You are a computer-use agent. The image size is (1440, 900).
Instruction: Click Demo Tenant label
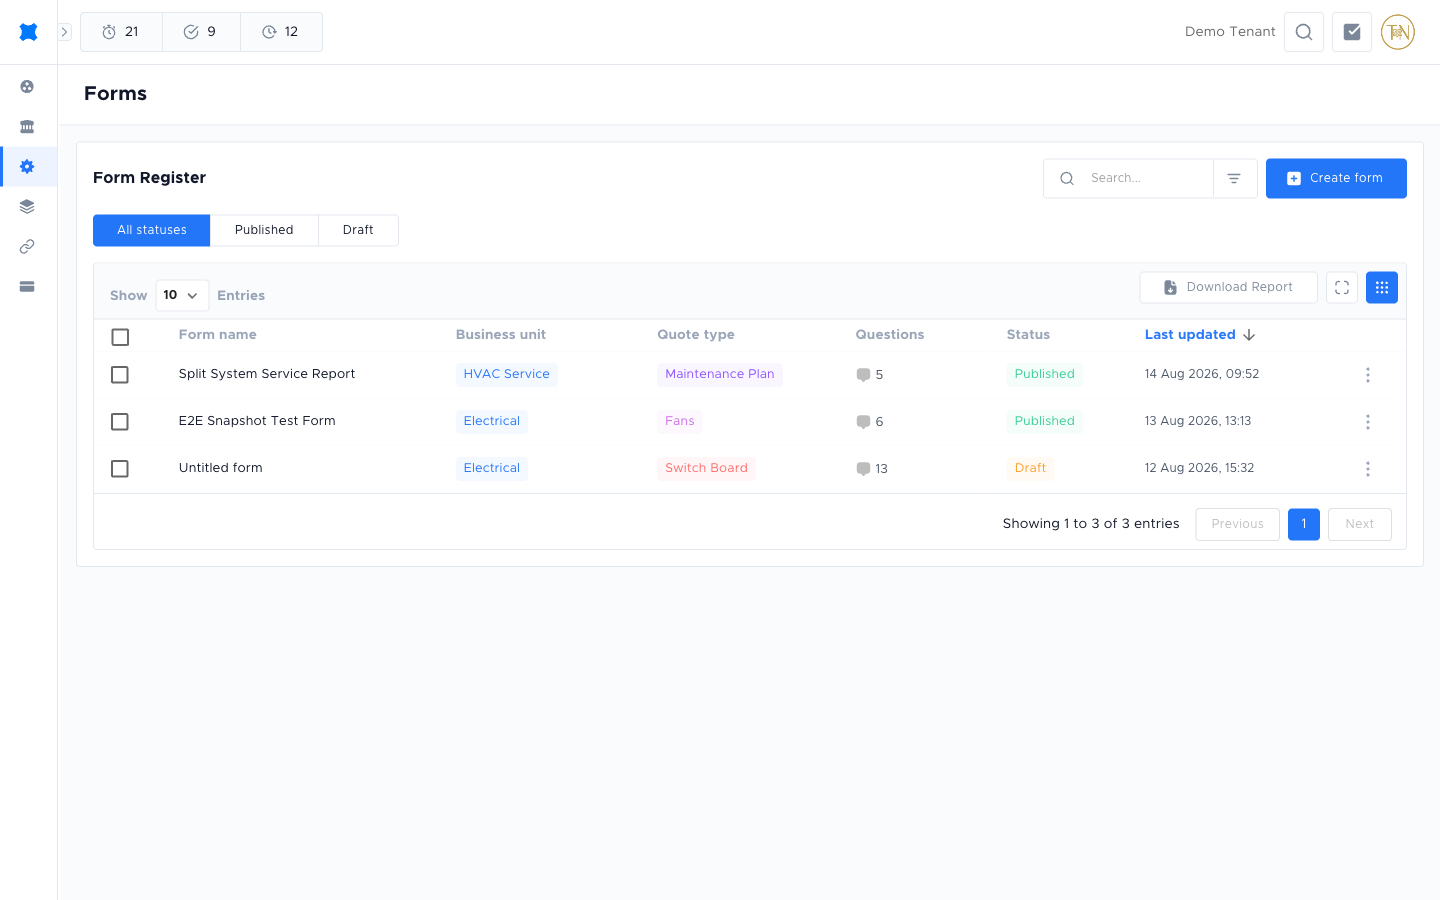1230,32
